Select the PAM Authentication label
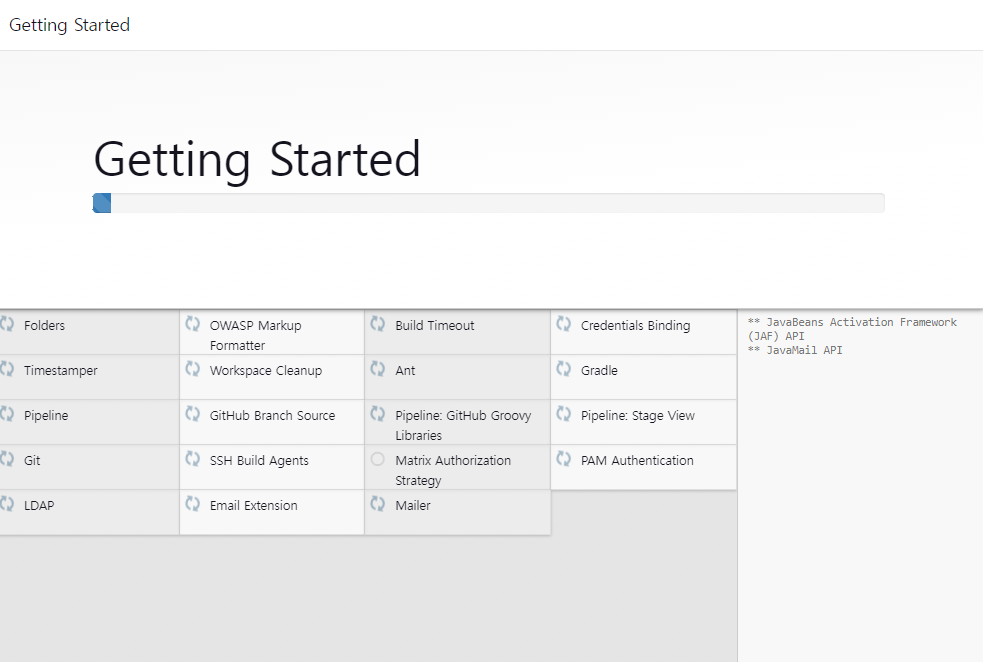983x662 pixels. point(637,461)
